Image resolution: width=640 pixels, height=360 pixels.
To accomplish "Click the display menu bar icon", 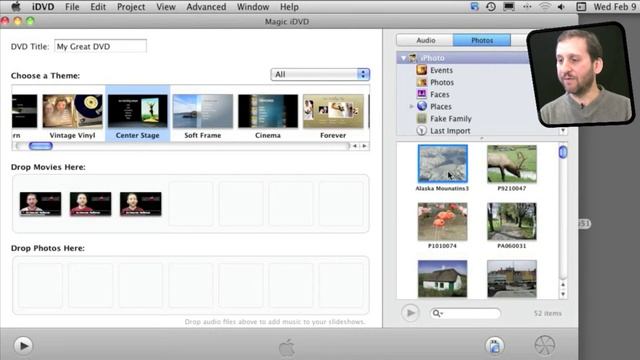I will click(x=509, y=7).
